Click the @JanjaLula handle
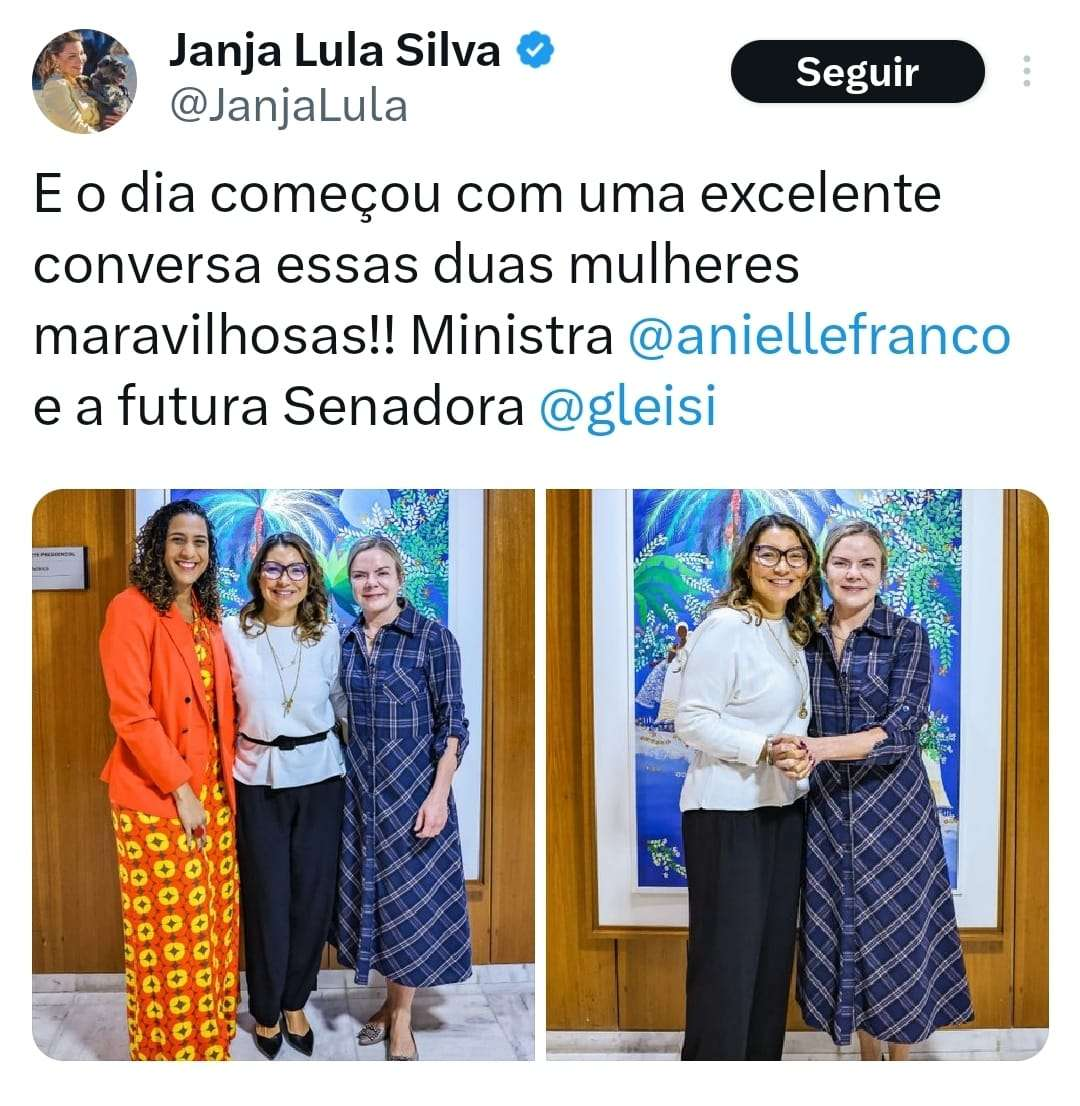 289,107
